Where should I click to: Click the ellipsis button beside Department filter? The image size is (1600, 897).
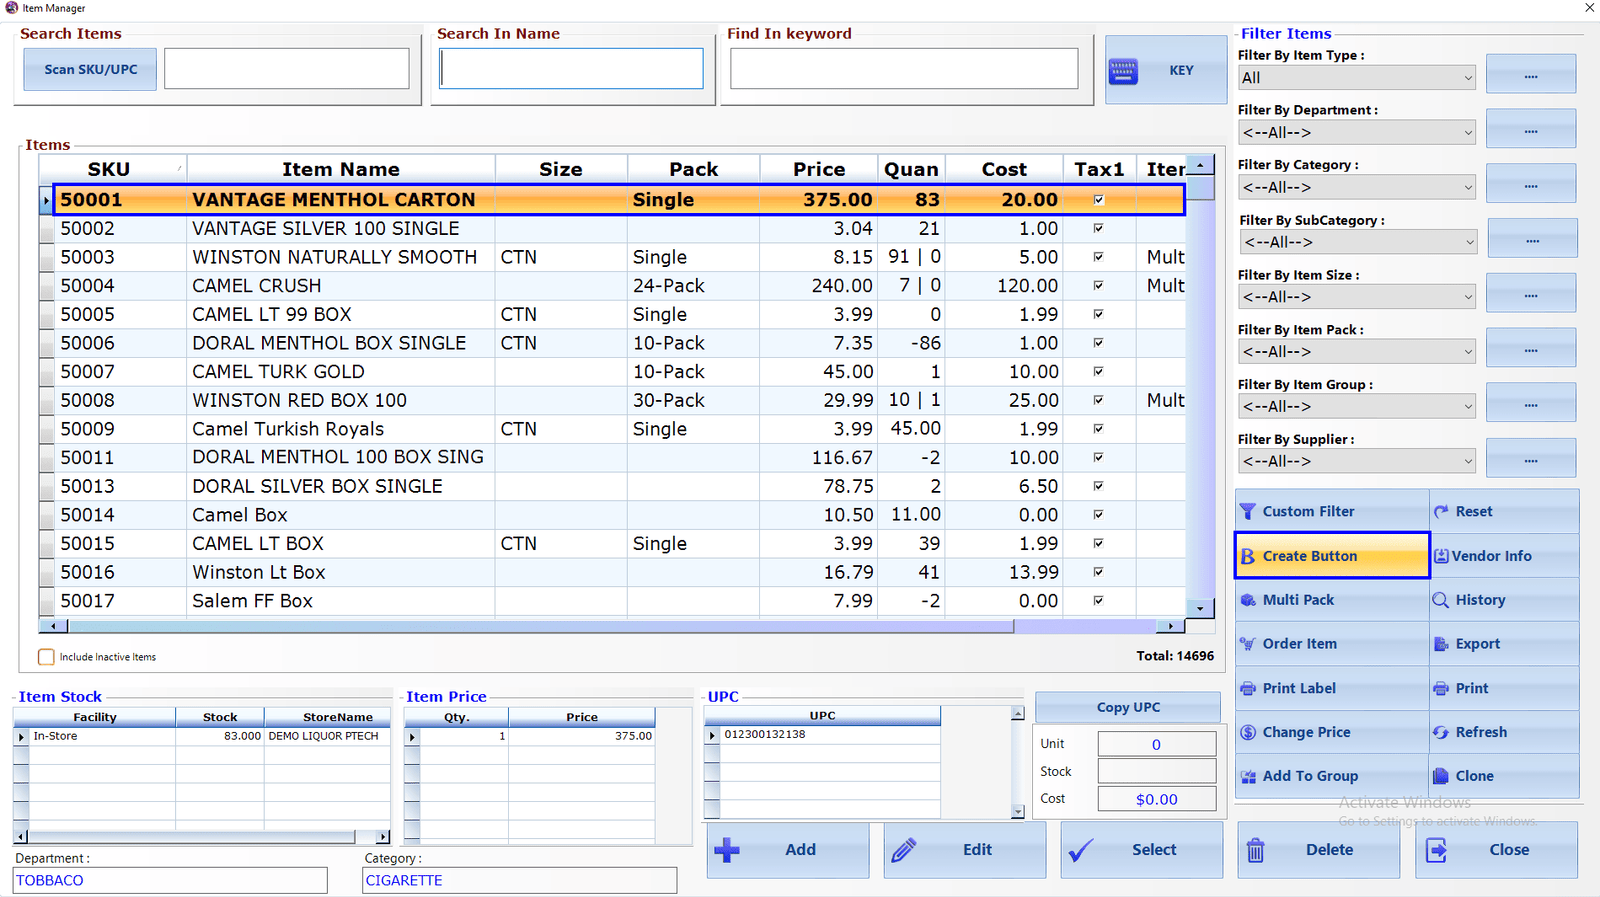pyautogui.click(x=1531, y=131)
